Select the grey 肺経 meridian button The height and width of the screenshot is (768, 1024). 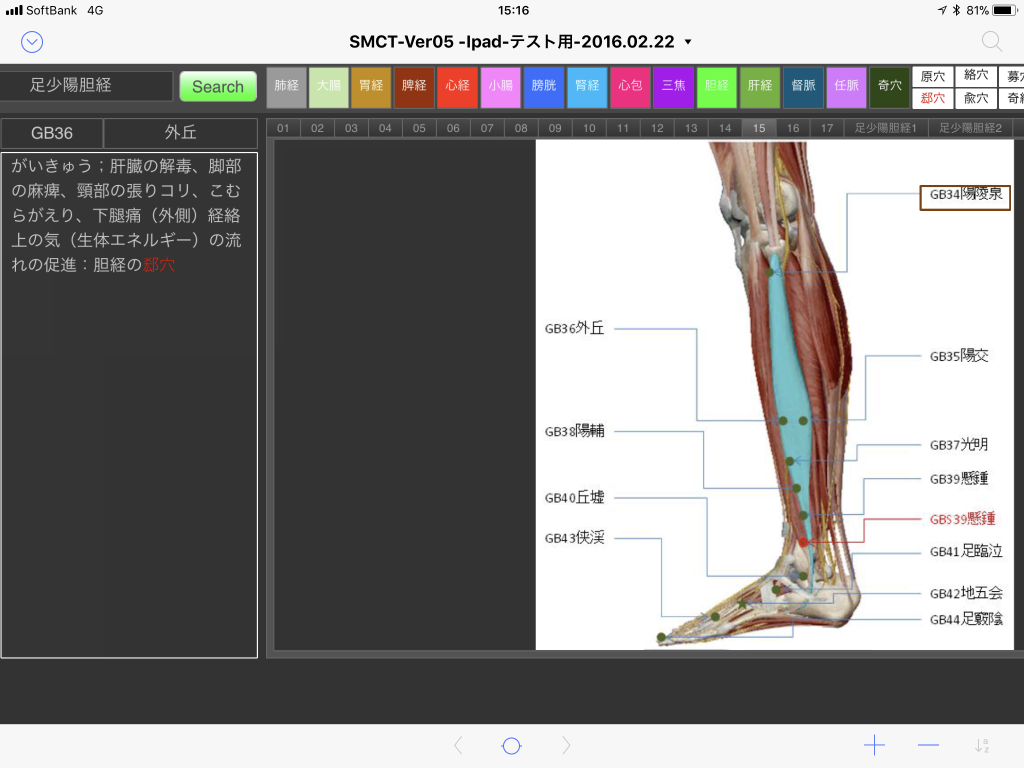(286, 87)
